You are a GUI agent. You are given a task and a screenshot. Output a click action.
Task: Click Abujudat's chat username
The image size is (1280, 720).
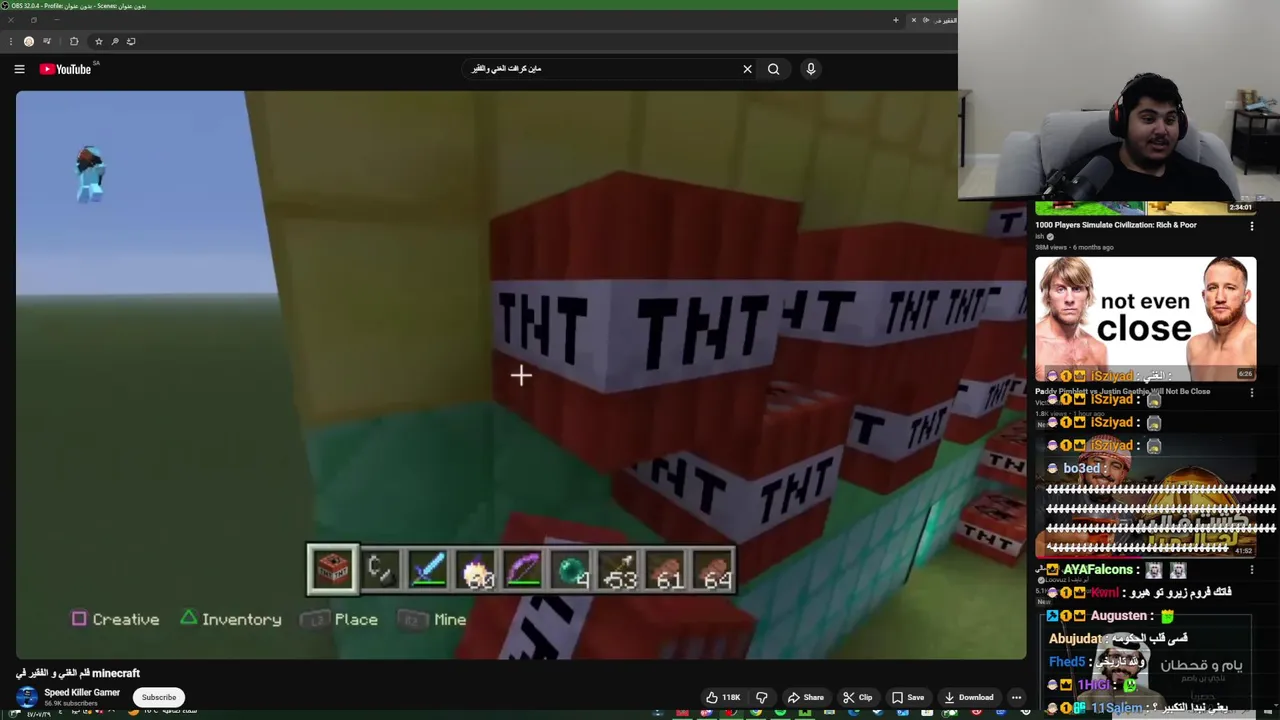1075,638
